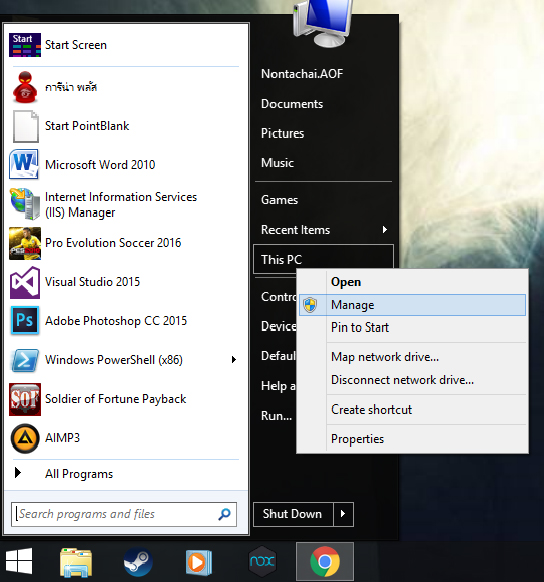The image size is (544, 582).
Task: Open the Visual Studio 2015 icon
Action: tap(25, 282)
